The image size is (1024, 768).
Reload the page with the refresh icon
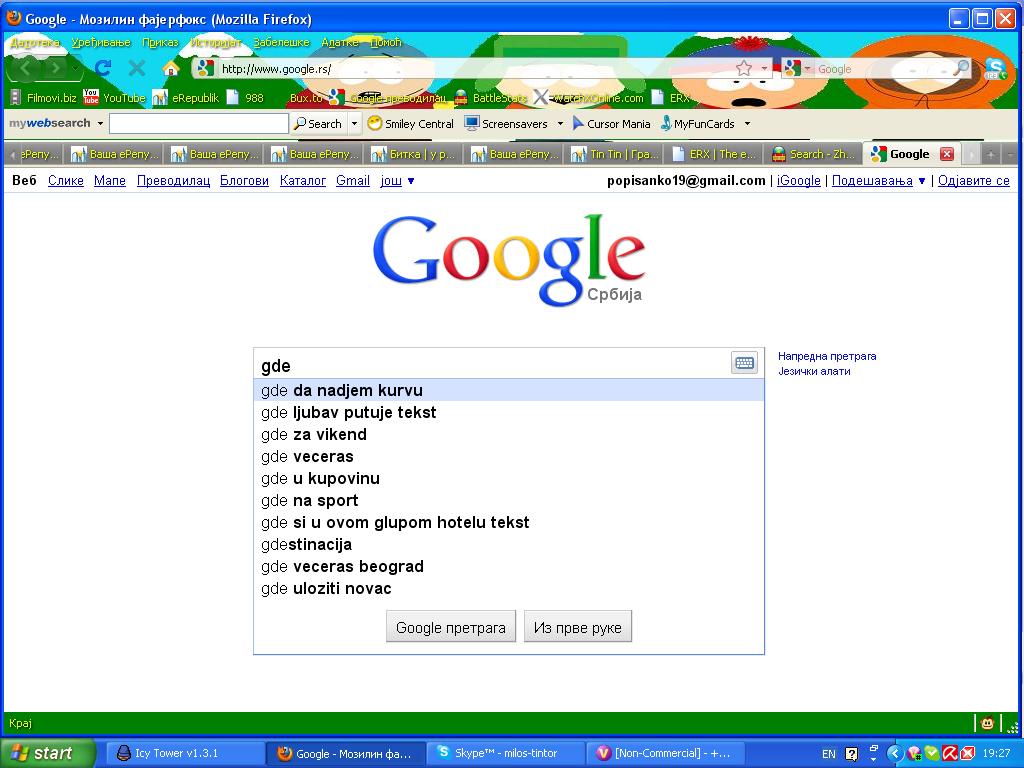103,68
